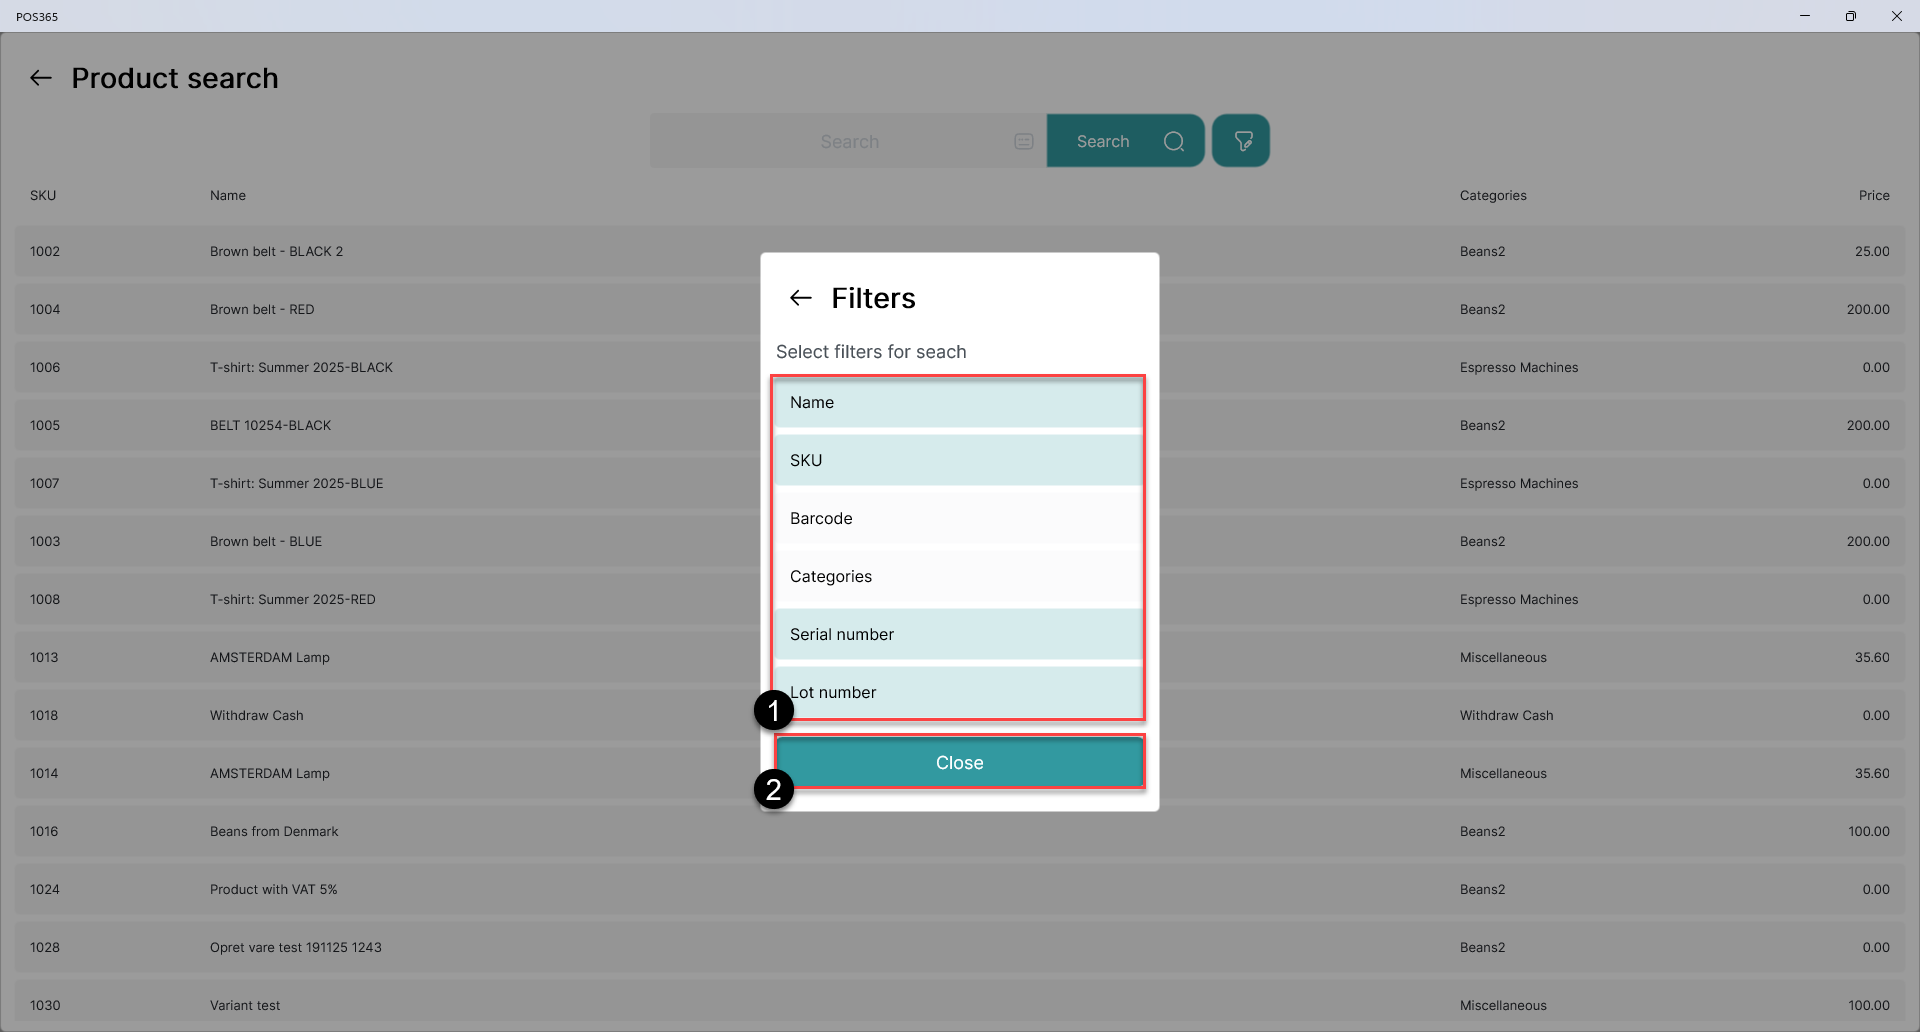The width and height of the screenshot is (1920, 1032).
Task: Click SKU 1018 cell
Action: click(44, 715)
